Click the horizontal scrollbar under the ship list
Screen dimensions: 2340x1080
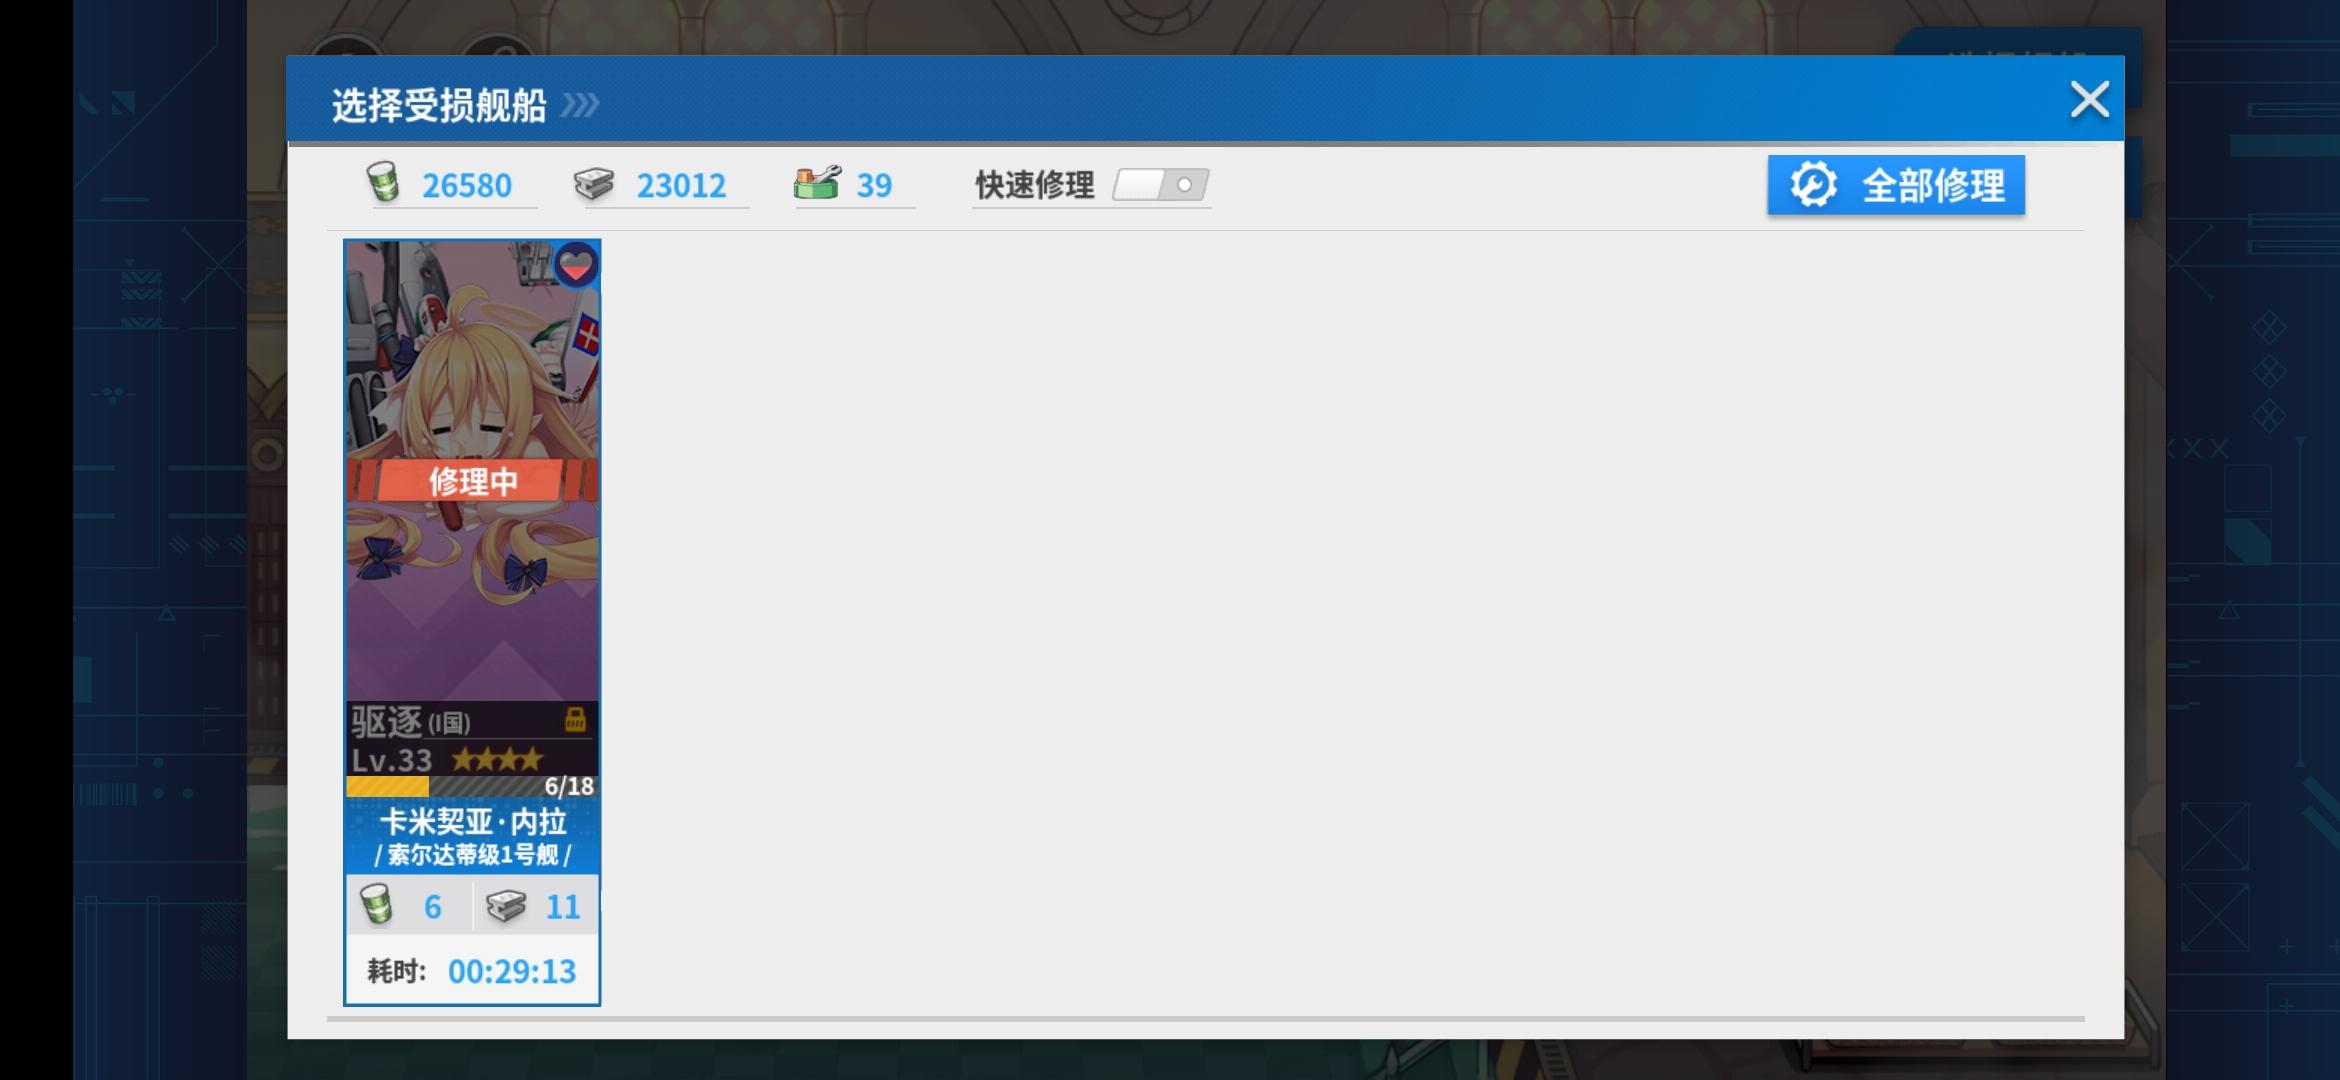1205,1019
